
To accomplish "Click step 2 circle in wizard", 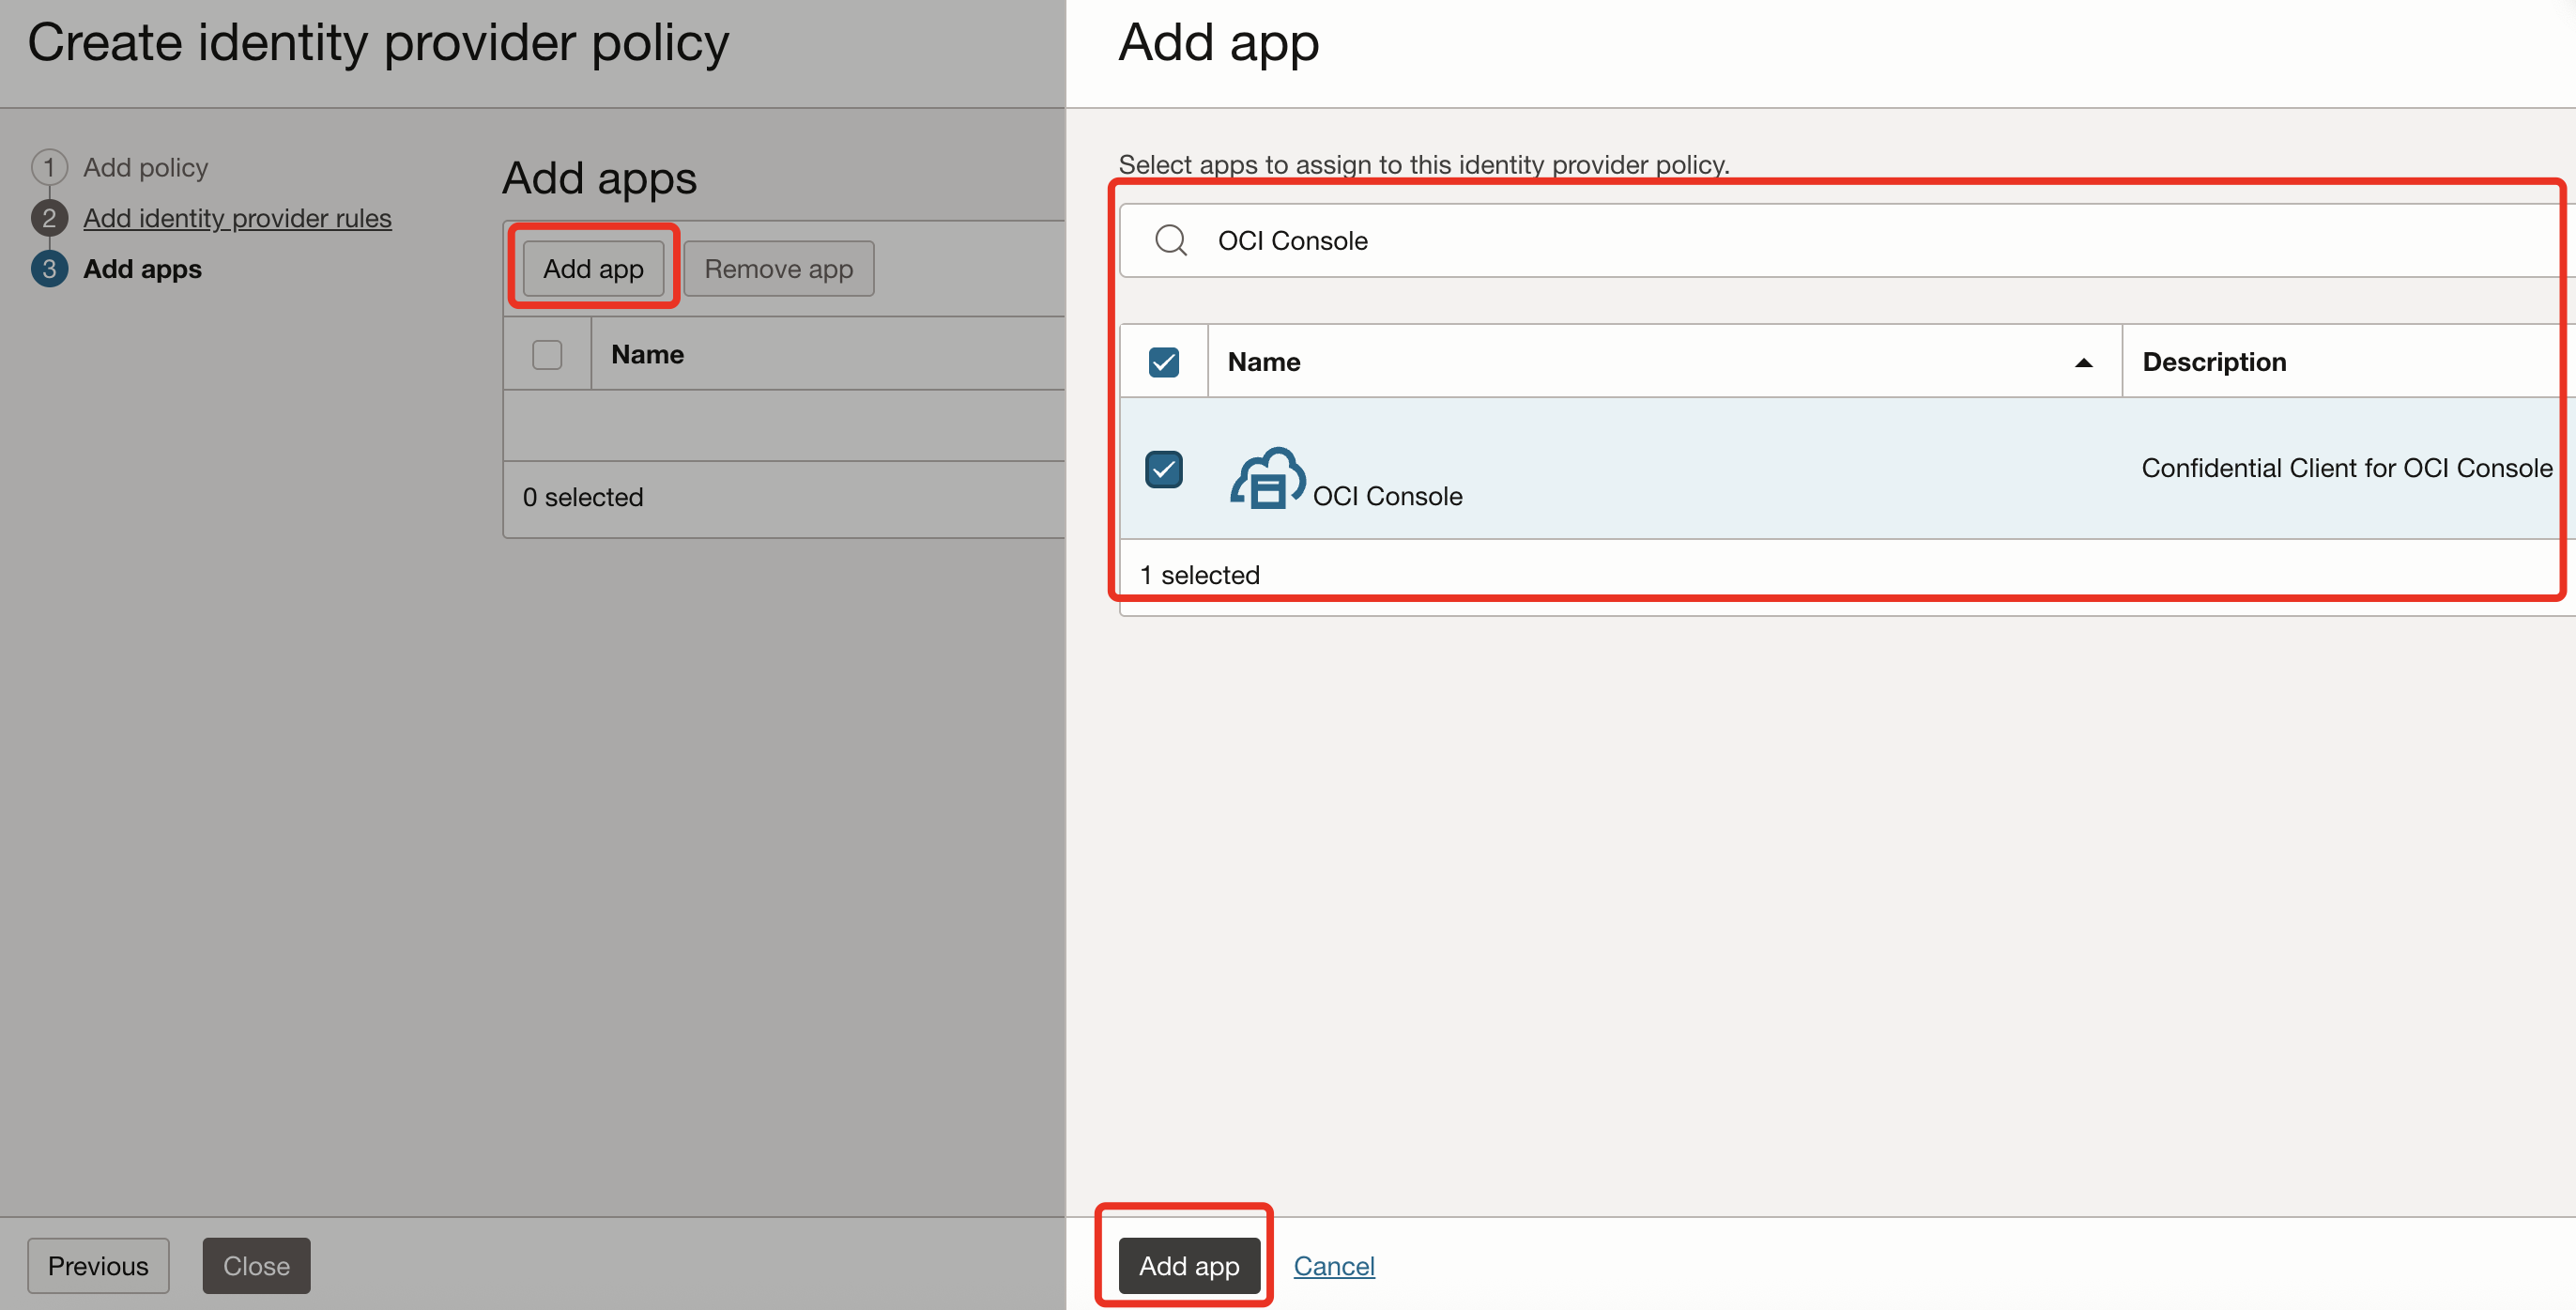I will pos(49,218).
